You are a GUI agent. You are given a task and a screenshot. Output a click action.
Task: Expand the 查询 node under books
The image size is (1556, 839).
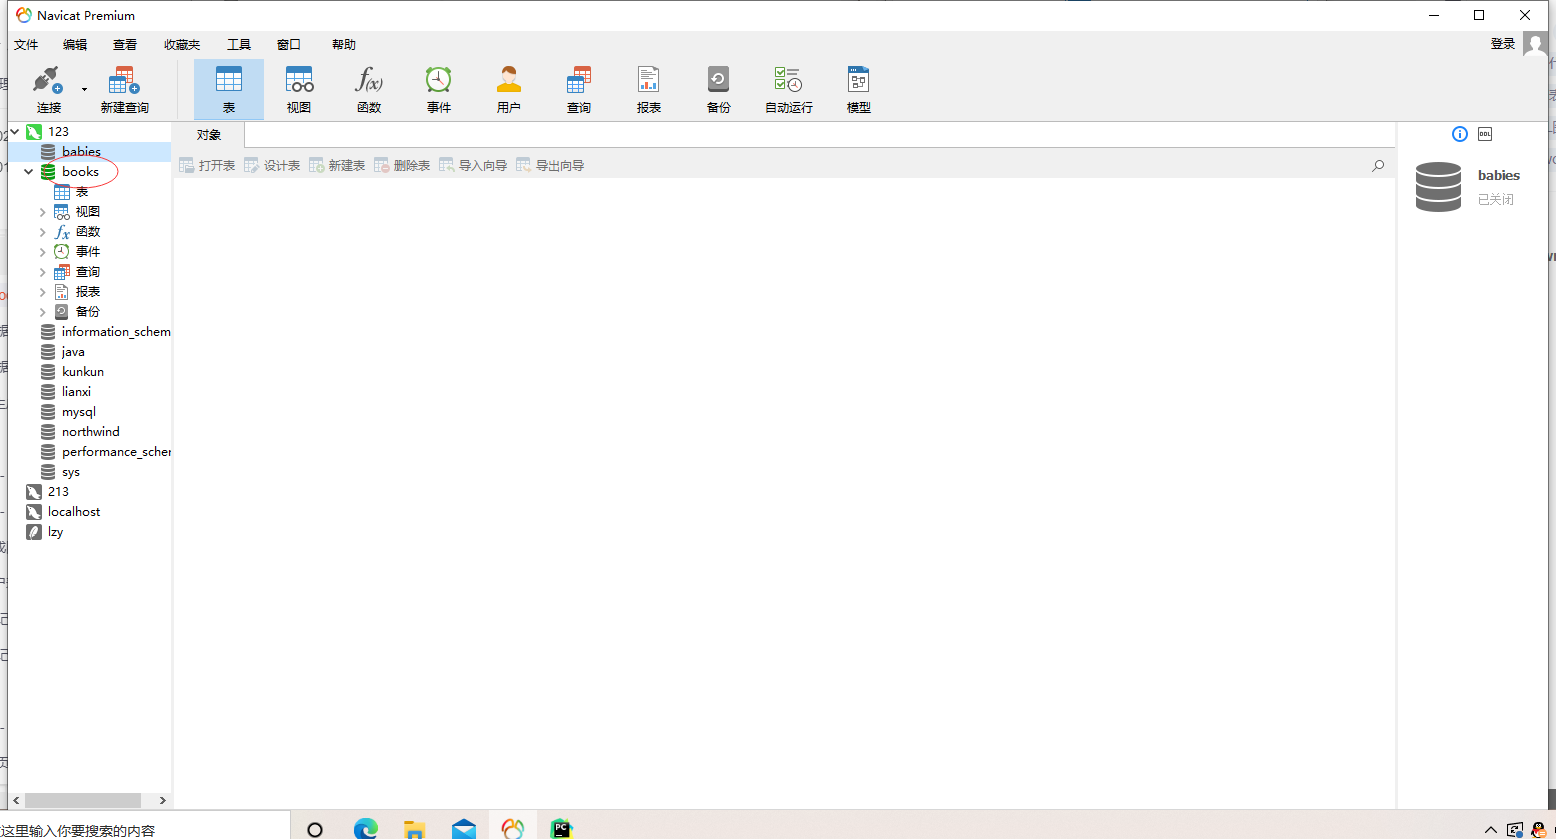coord(43,272)
